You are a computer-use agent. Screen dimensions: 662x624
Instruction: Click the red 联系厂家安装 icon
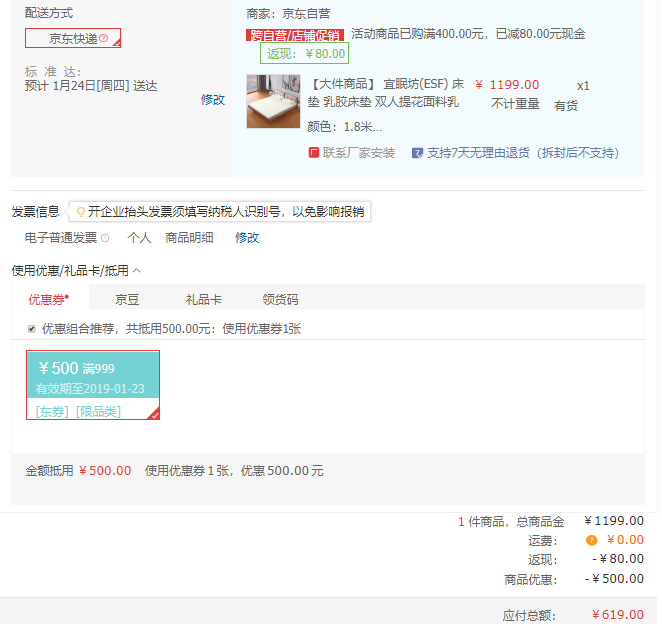click(x=314, y=152)
